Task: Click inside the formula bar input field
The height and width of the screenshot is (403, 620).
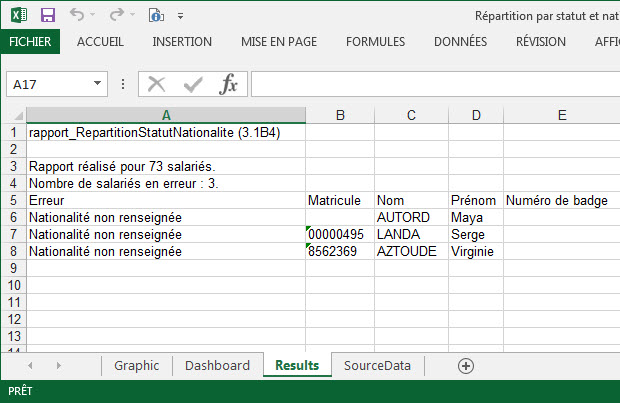Action: coord(430,84)
